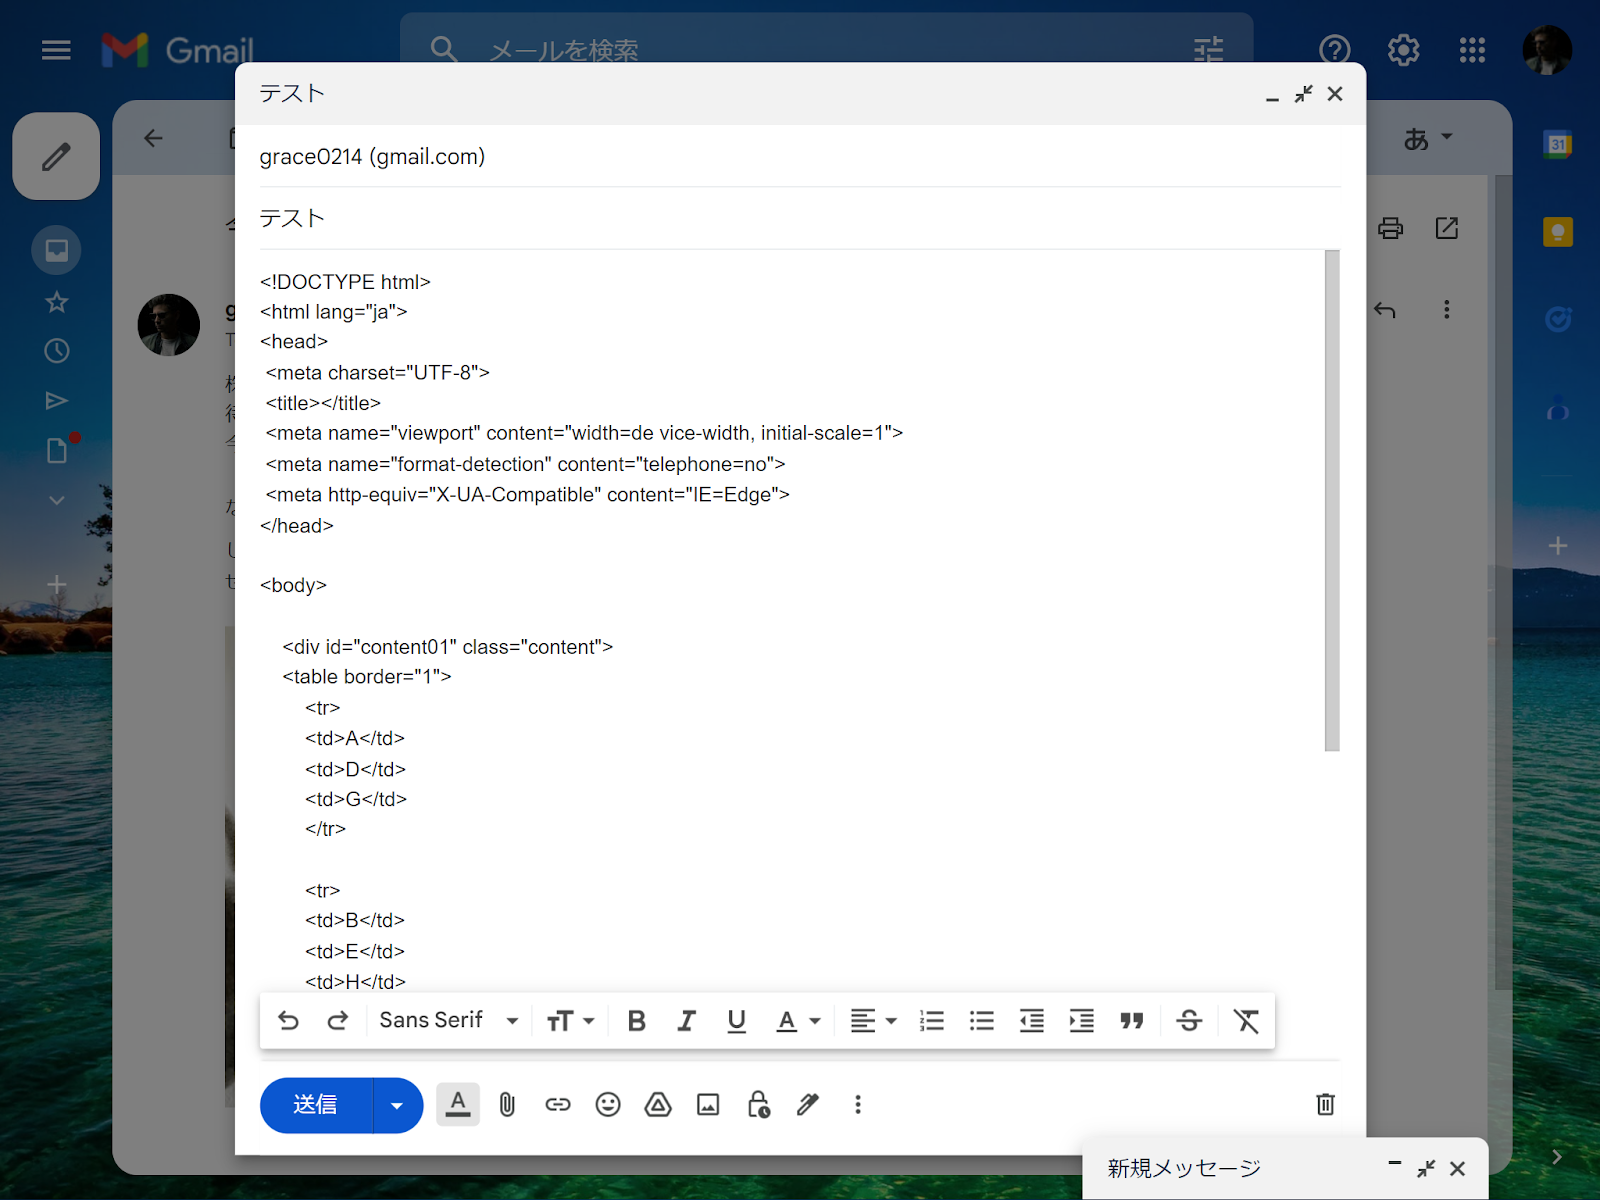Viewport: 1600px width, 1200px height.
Task: Click the Gmail logo
Action: (x=178, y=50)
